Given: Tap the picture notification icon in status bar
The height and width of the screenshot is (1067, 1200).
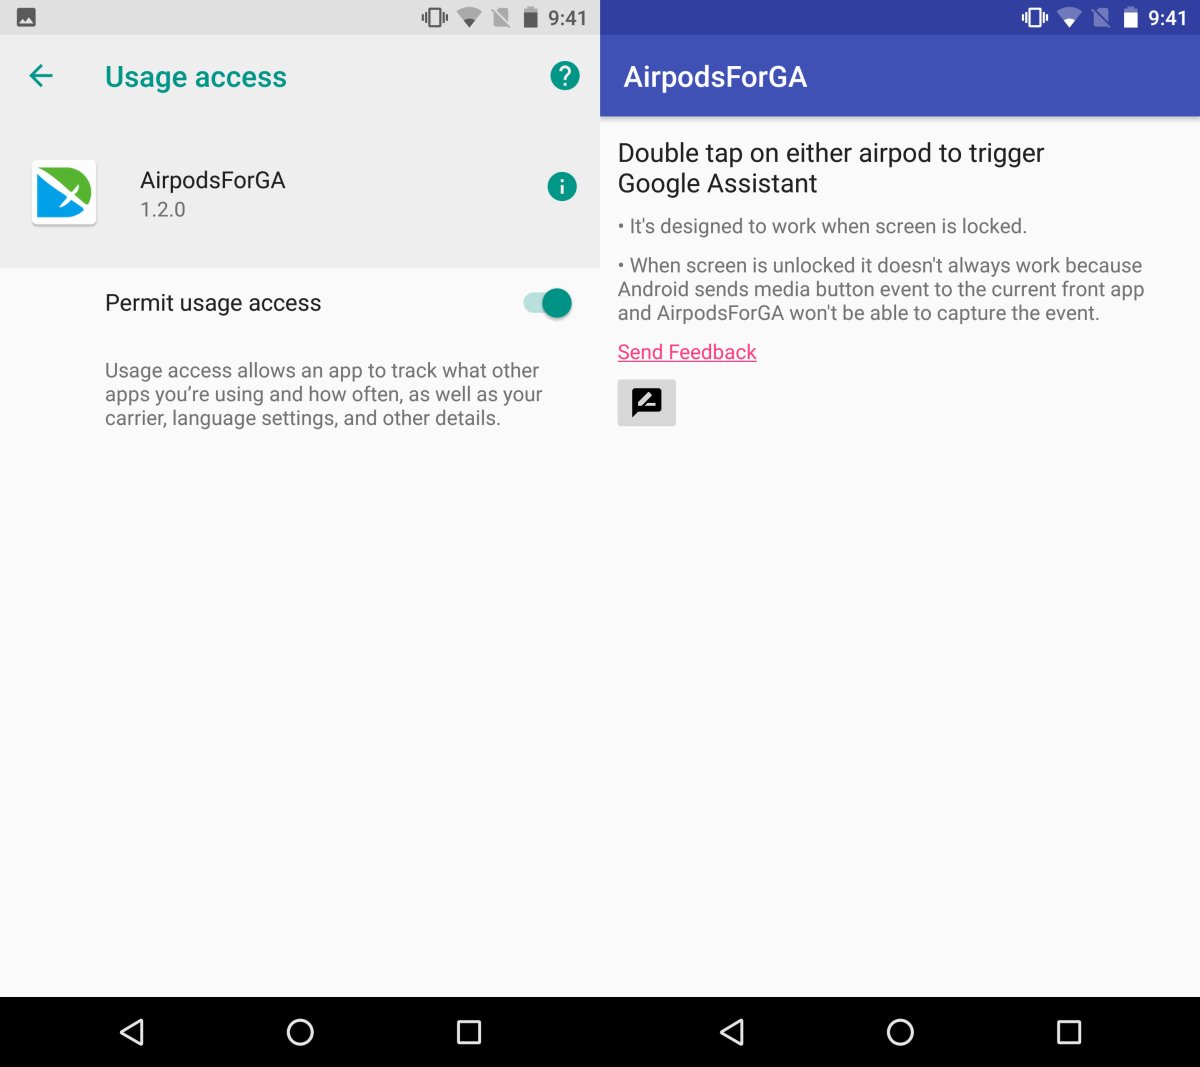Looking at the screenshot, I should tap(27, 17).
